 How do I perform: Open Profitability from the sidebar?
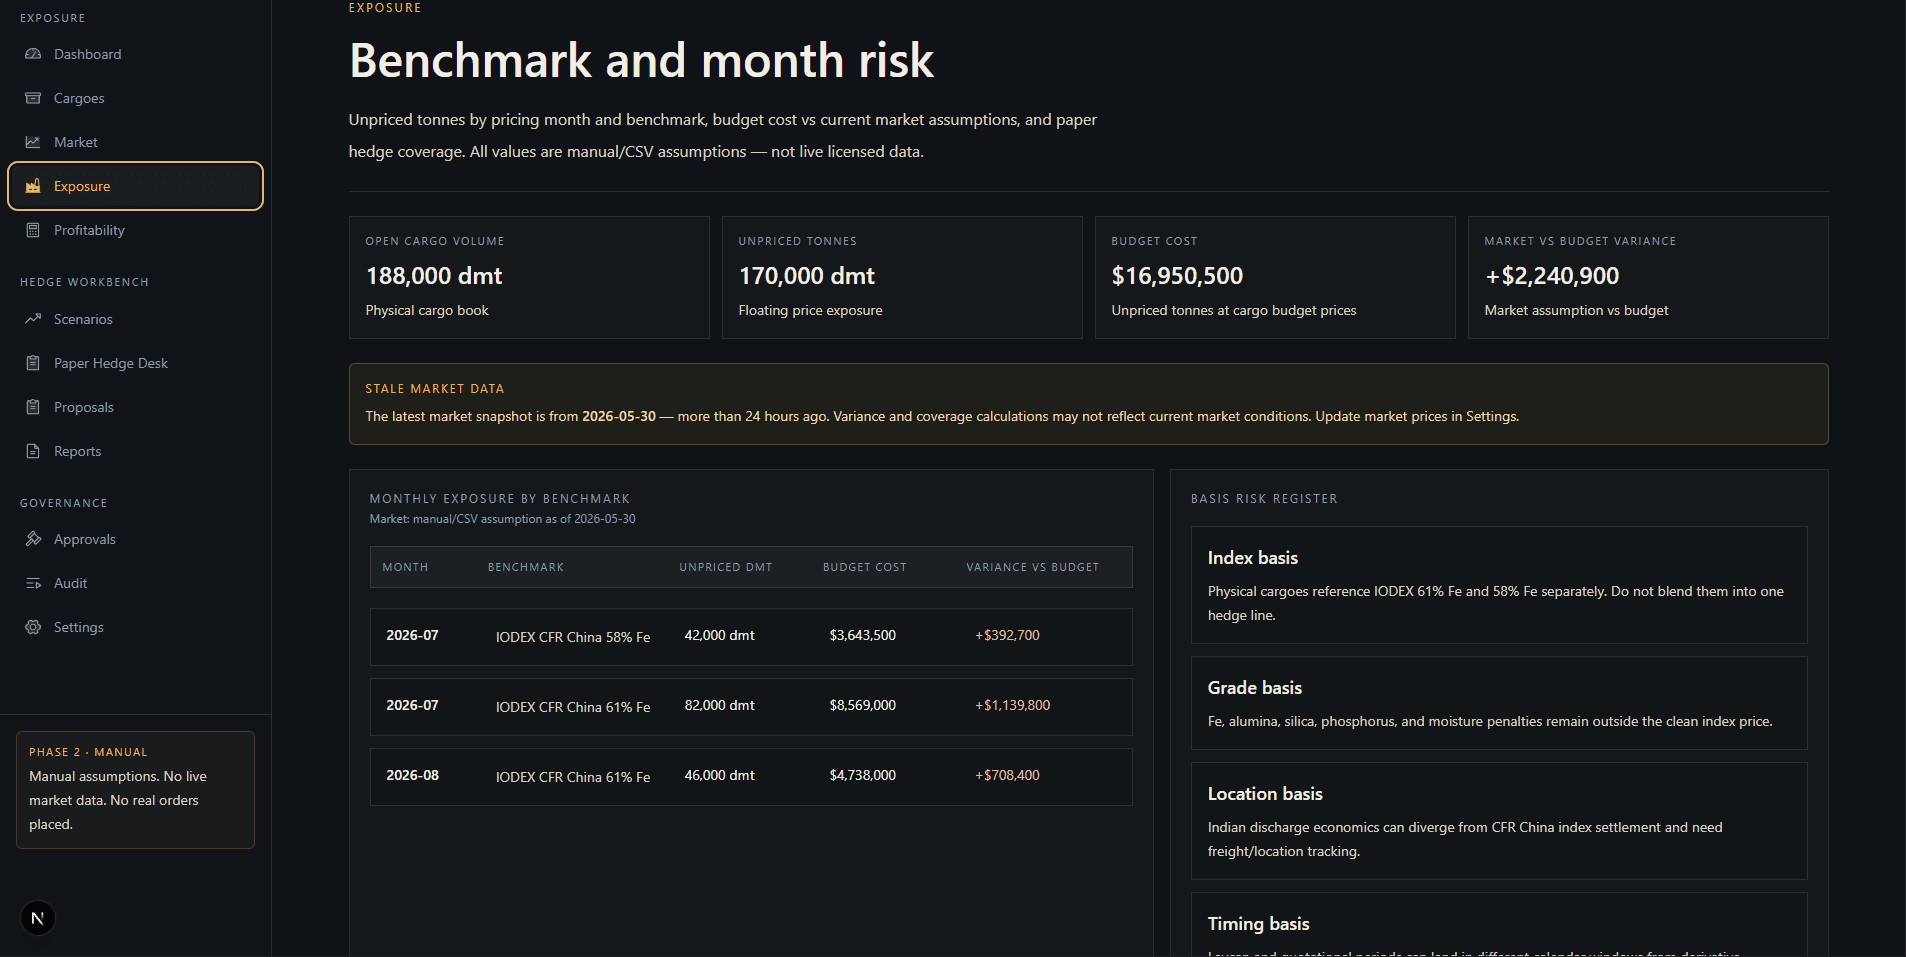[x=135, y=230]
